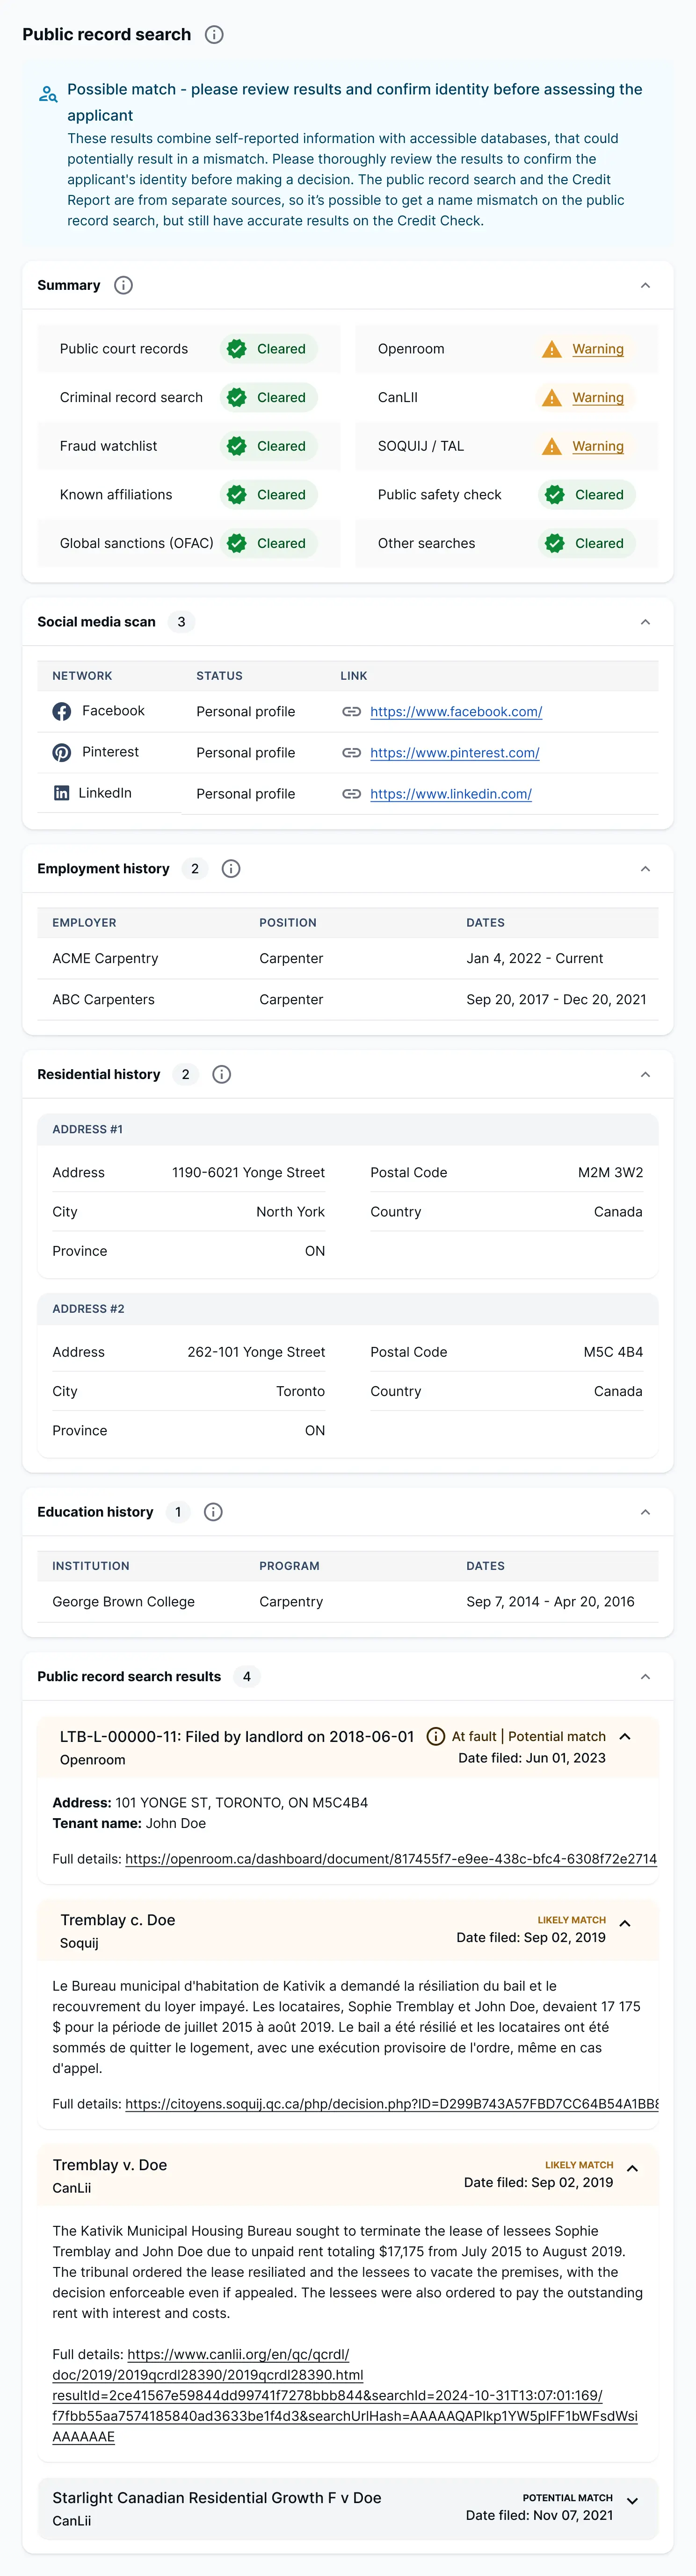Viewport: 696px width, 2576px height.
Task: Collapse the Public record search results section
Action: pyautogui.click(x=645, y=1677)
